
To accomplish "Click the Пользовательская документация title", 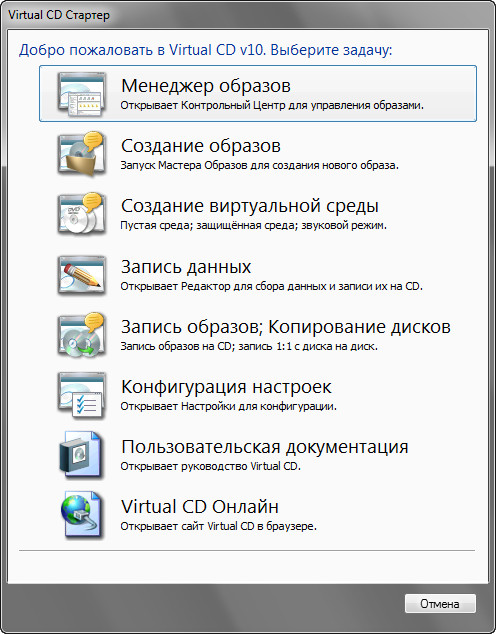I will point(265,447).
